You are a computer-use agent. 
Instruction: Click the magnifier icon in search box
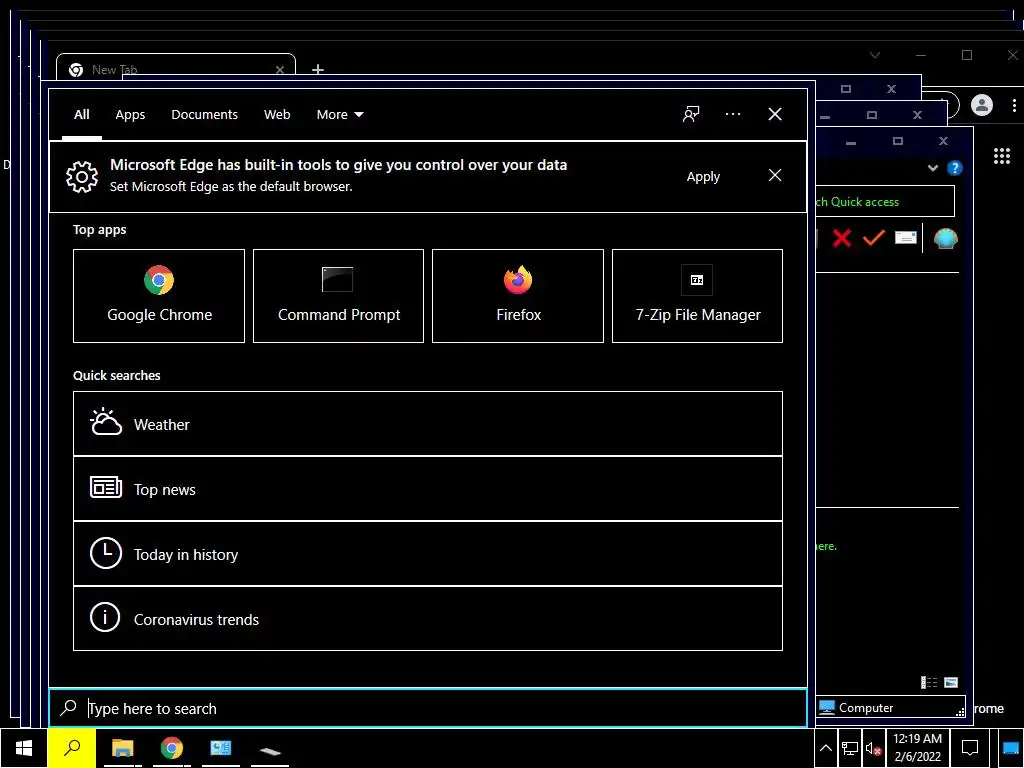tap(69, 708)
